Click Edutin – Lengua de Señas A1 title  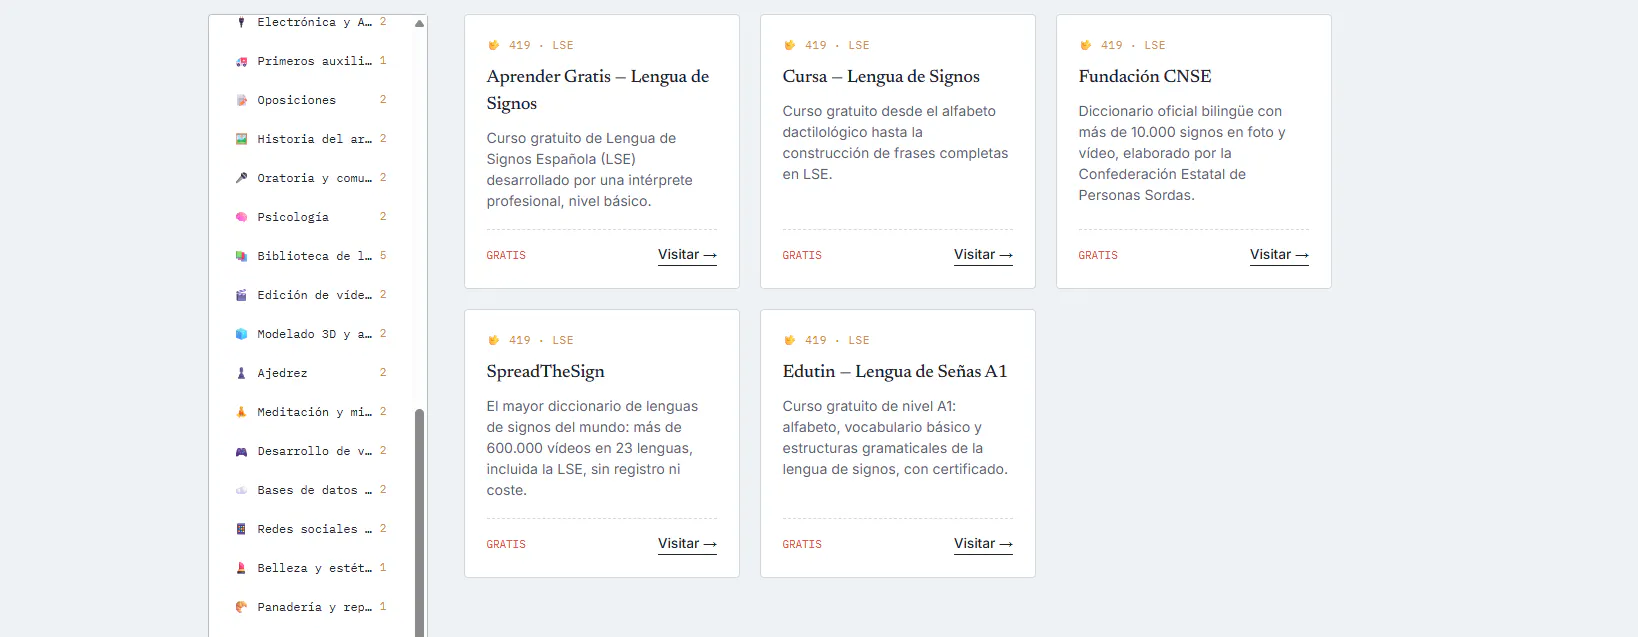tap(895, 371)
